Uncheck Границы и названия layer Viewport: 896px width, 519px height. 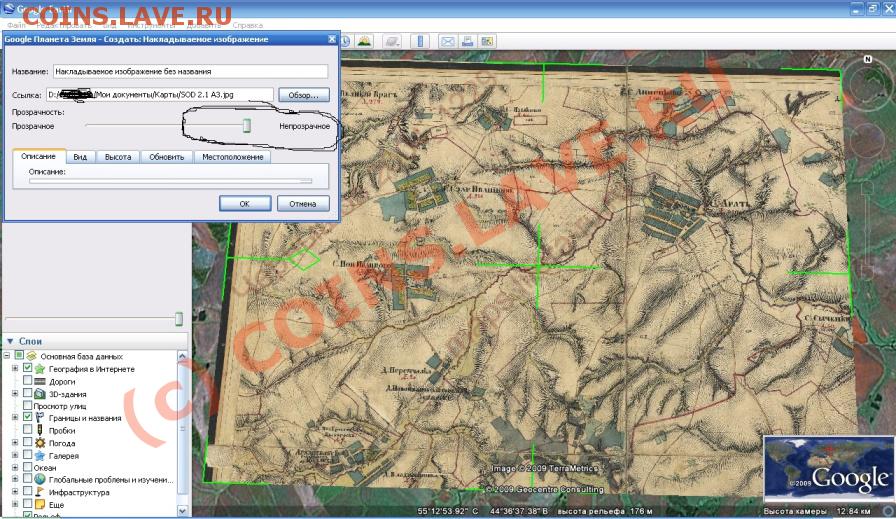pos(27,417)
